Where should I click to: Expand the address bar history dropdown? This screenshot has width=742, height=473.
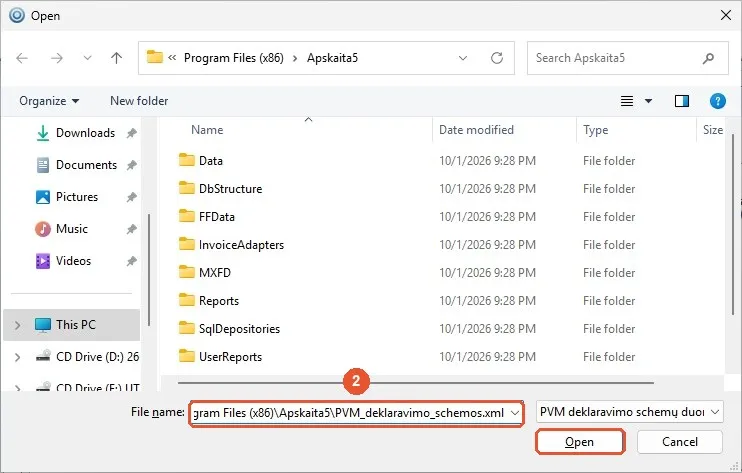463,58
